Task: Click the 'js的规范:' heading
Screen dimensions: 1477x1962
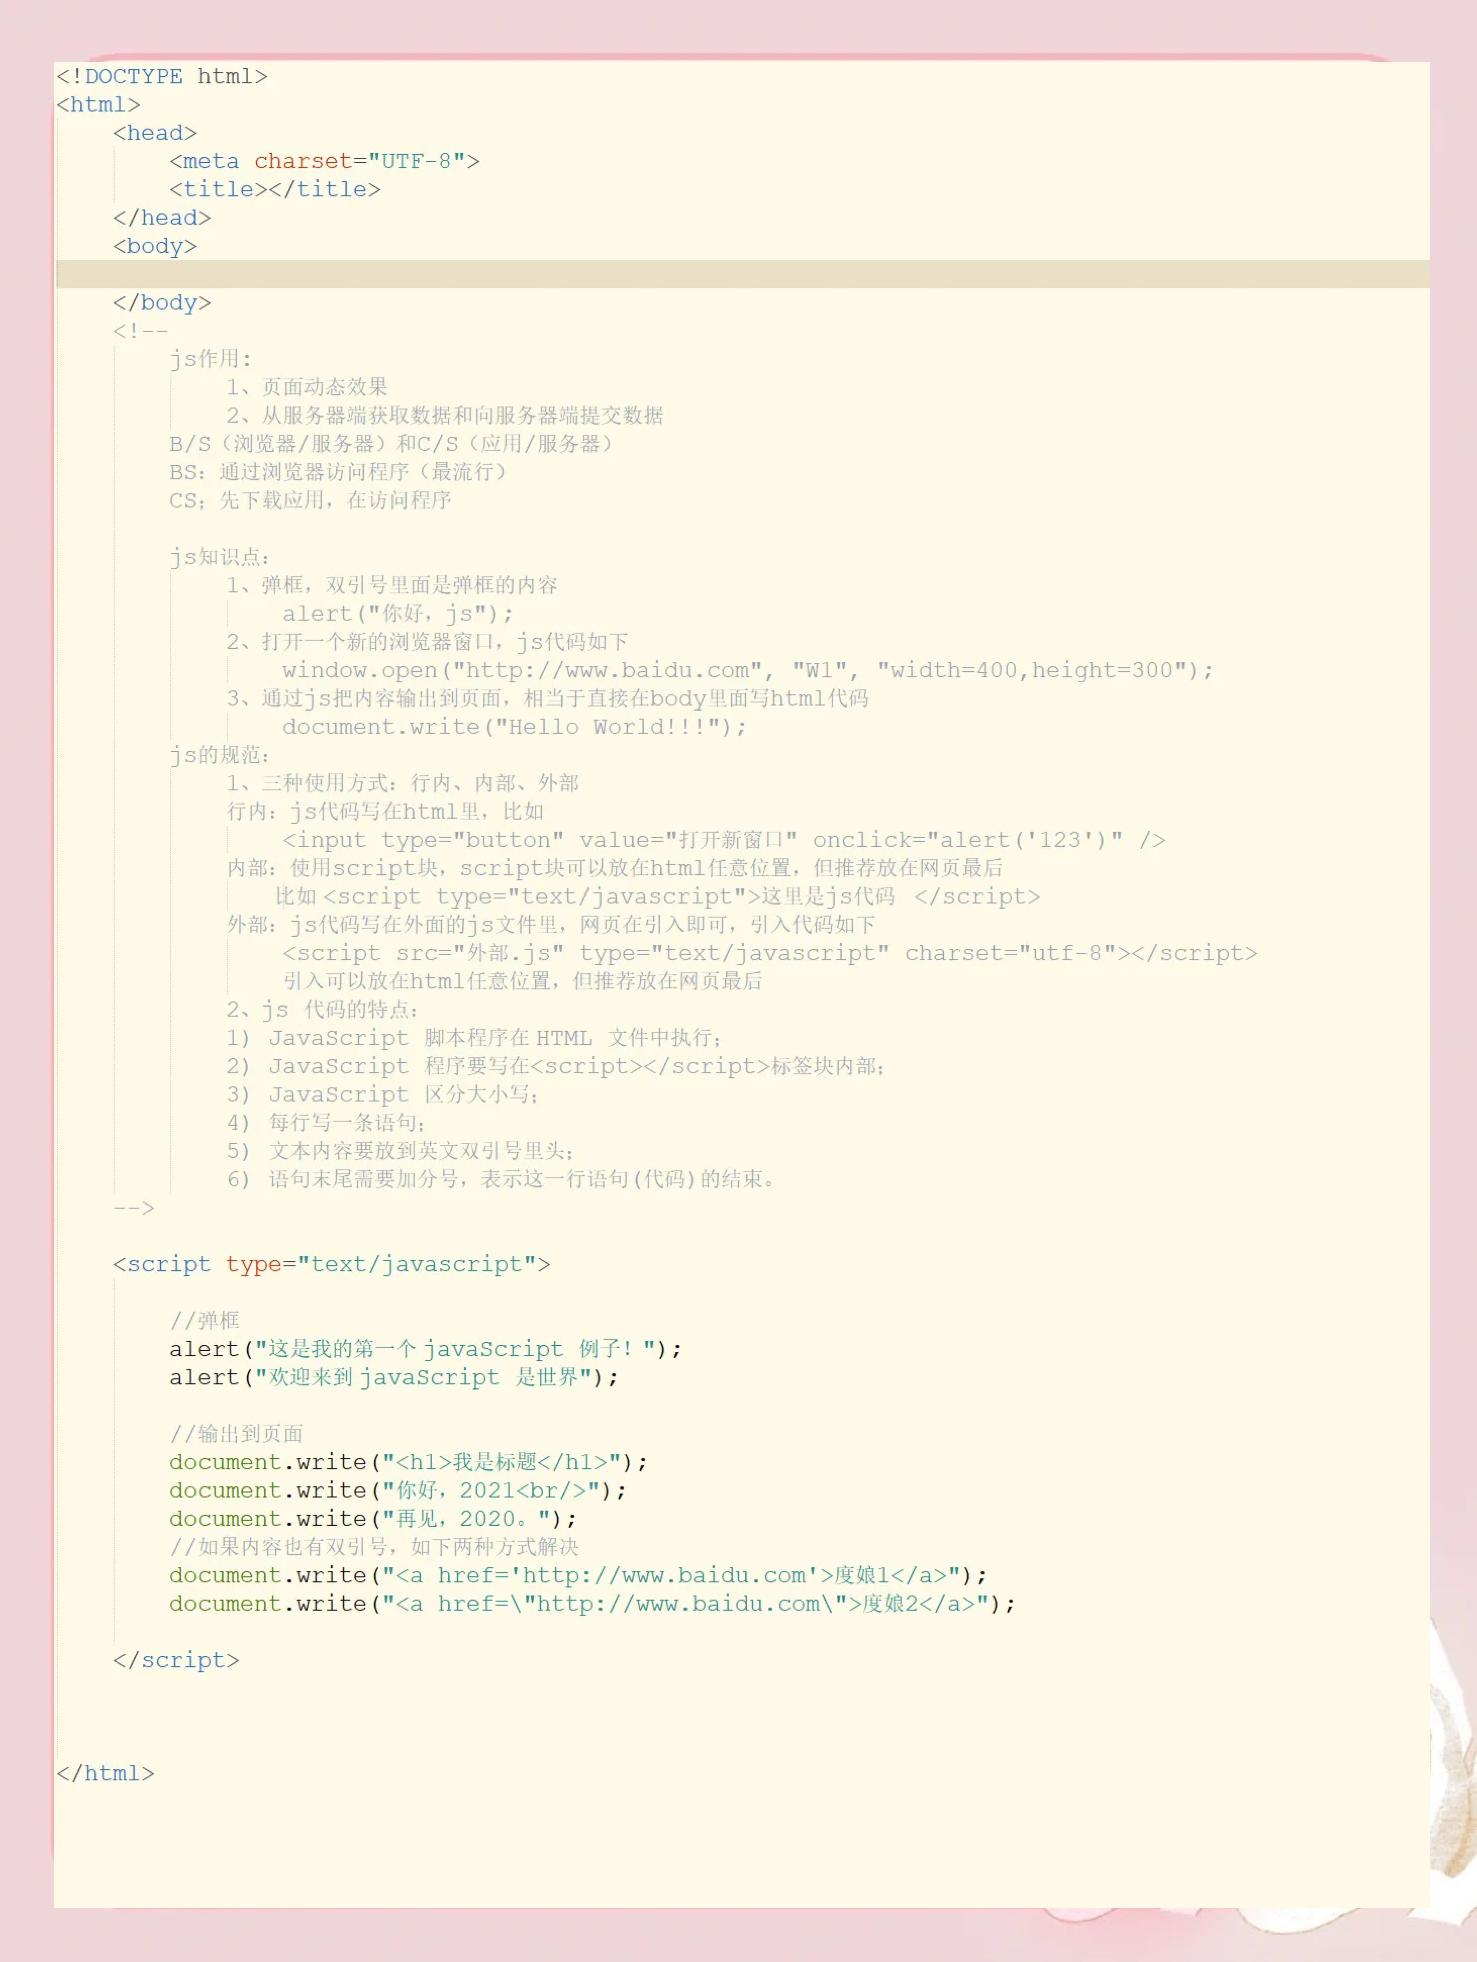Action: click(219, 755)
